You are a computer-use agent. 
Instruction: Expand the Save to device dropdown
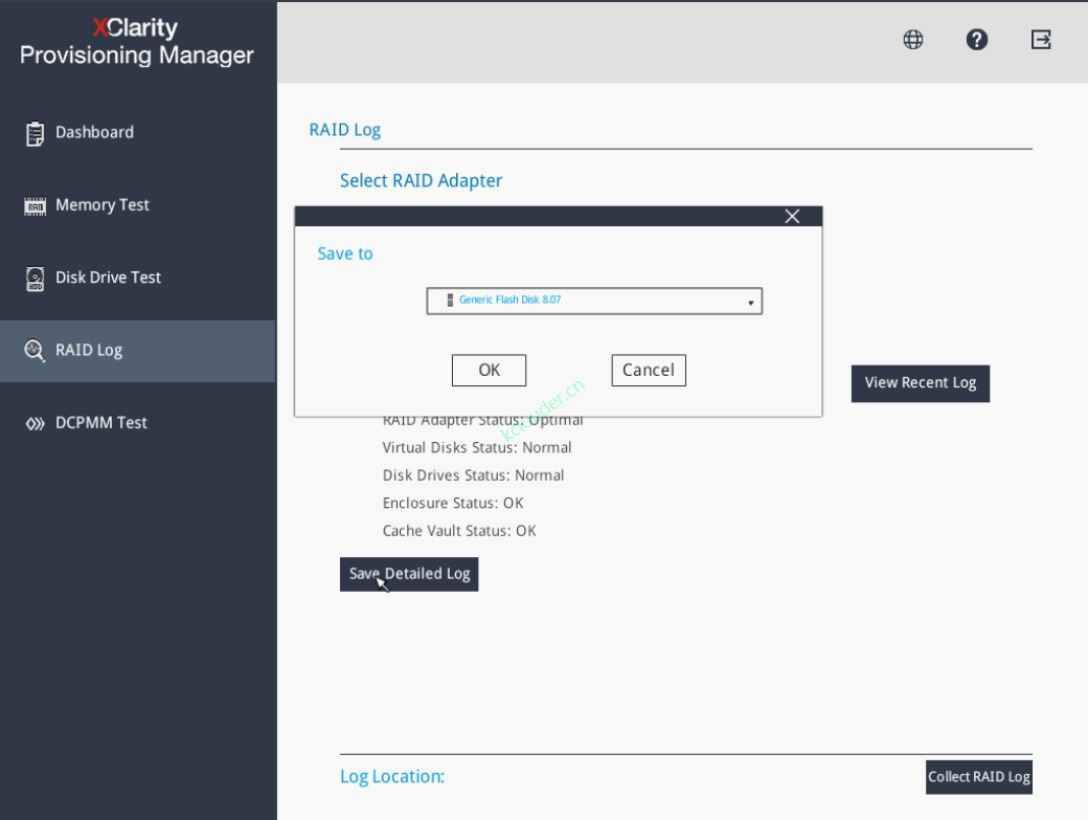595,301
